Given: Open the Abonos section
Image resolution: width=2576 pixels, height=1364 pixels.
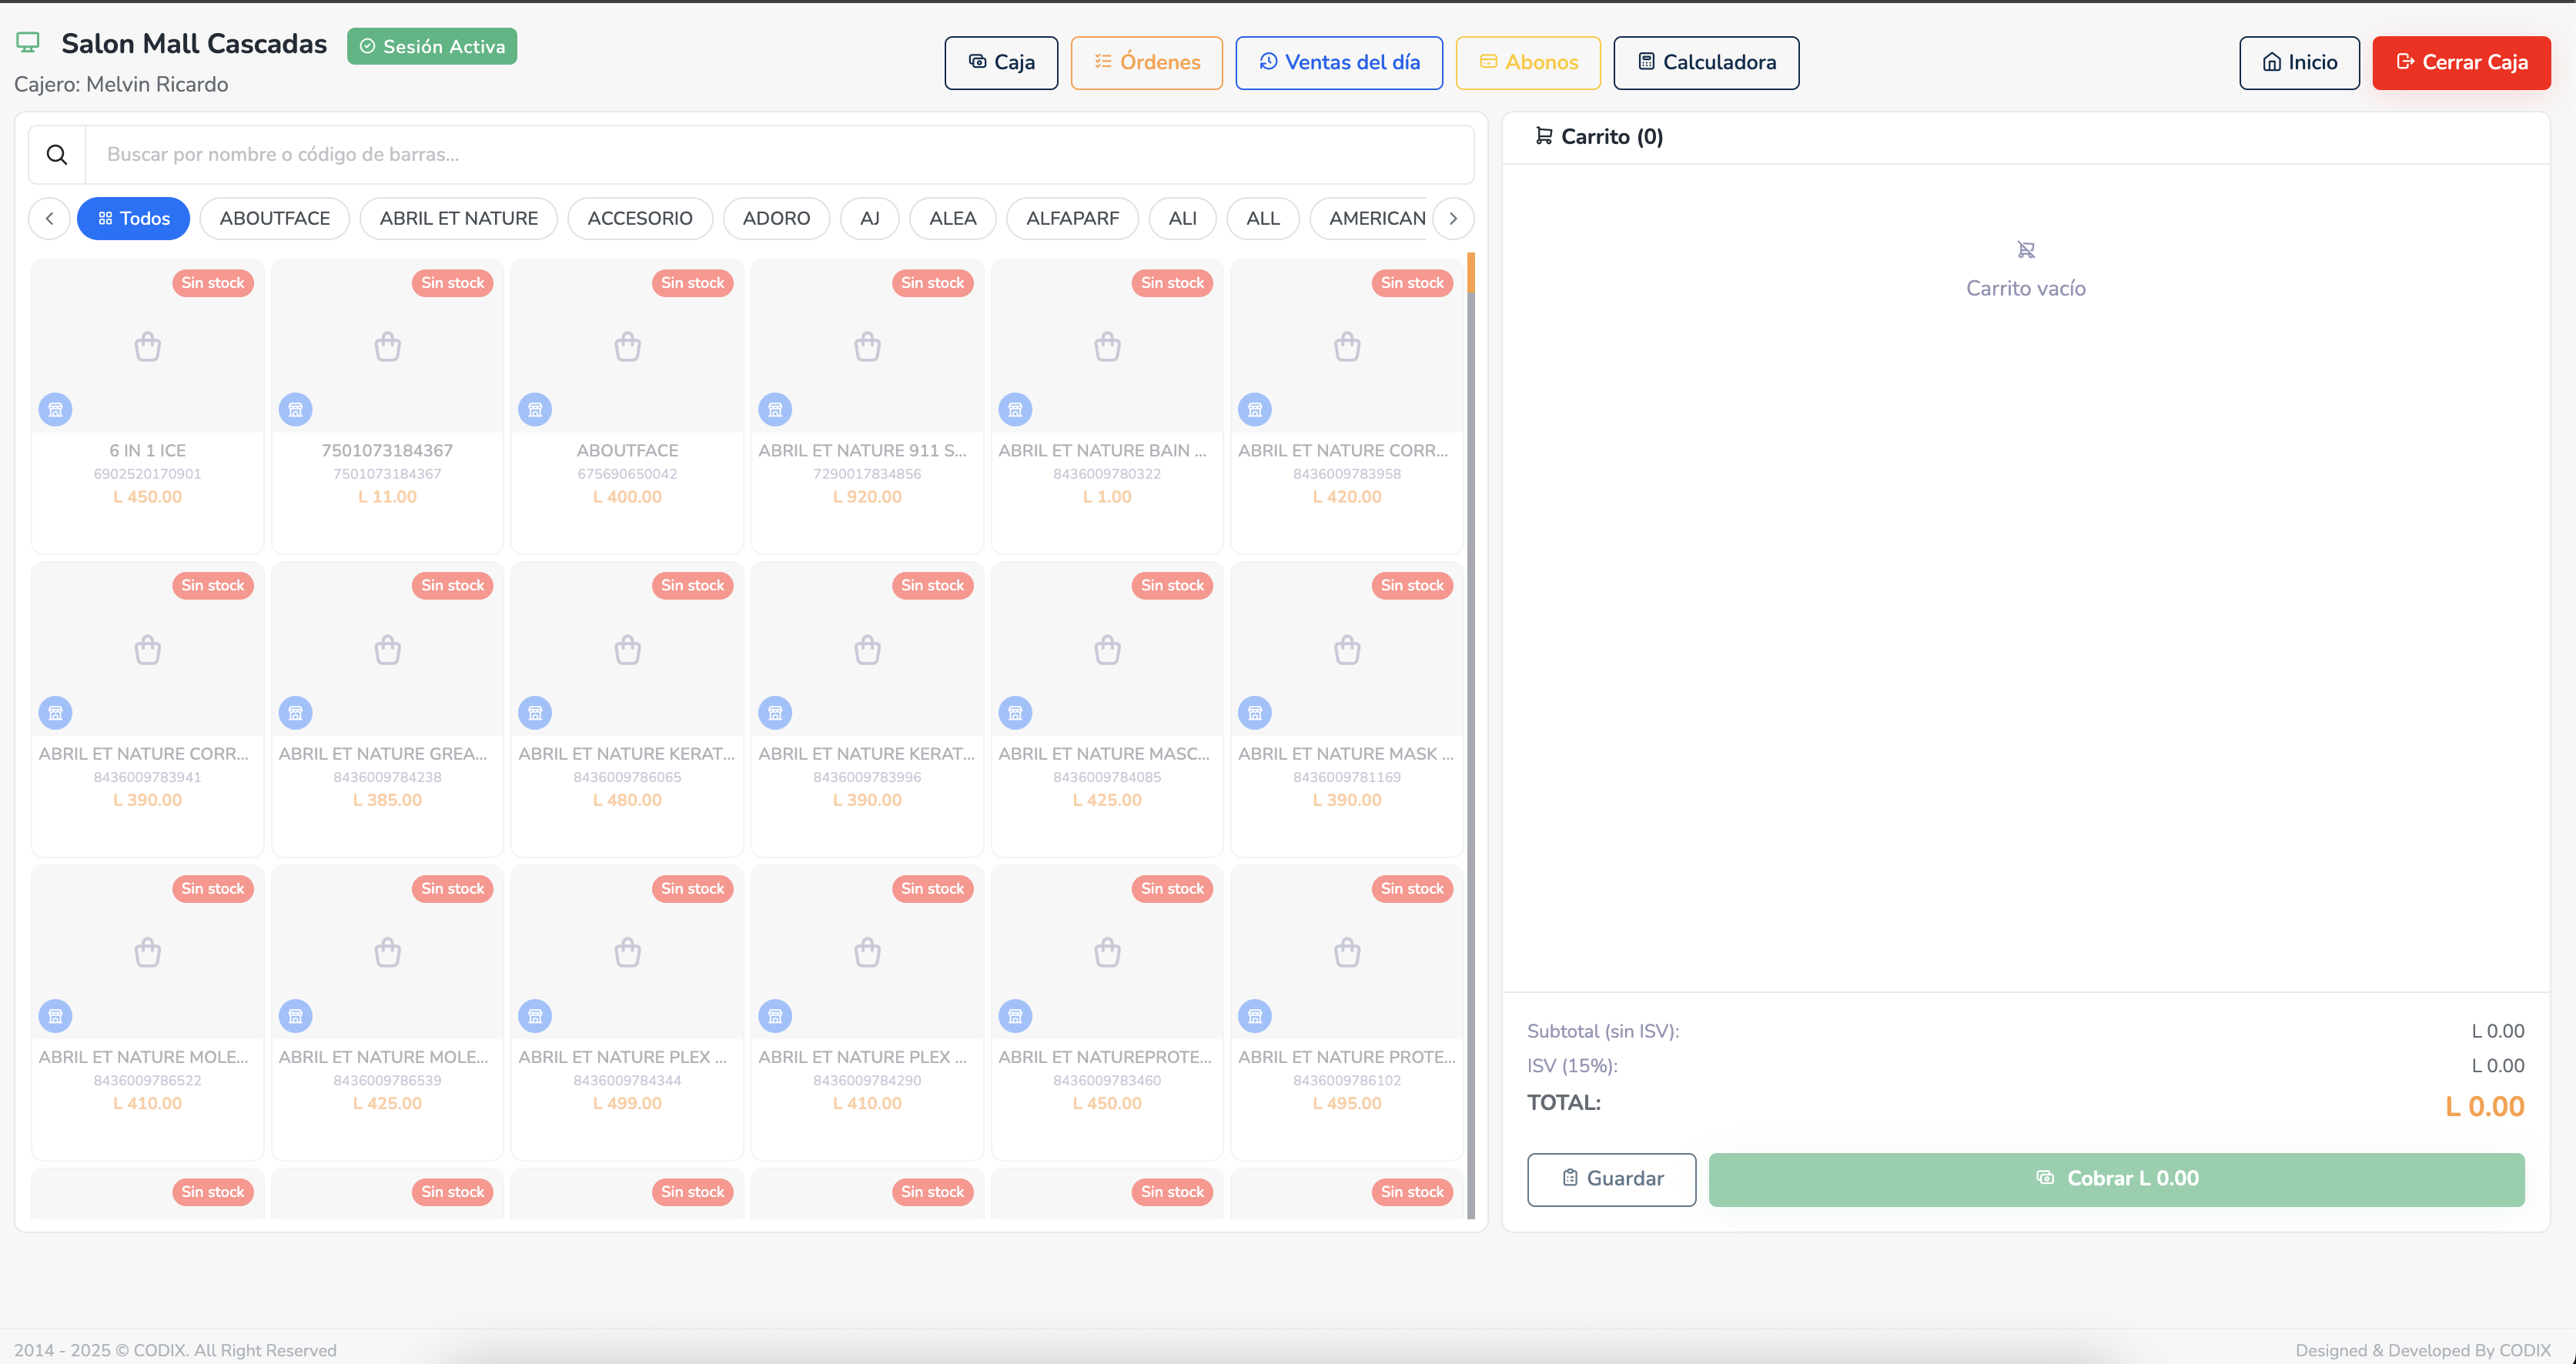Looking at the screenshot, I should (1528, 63).
